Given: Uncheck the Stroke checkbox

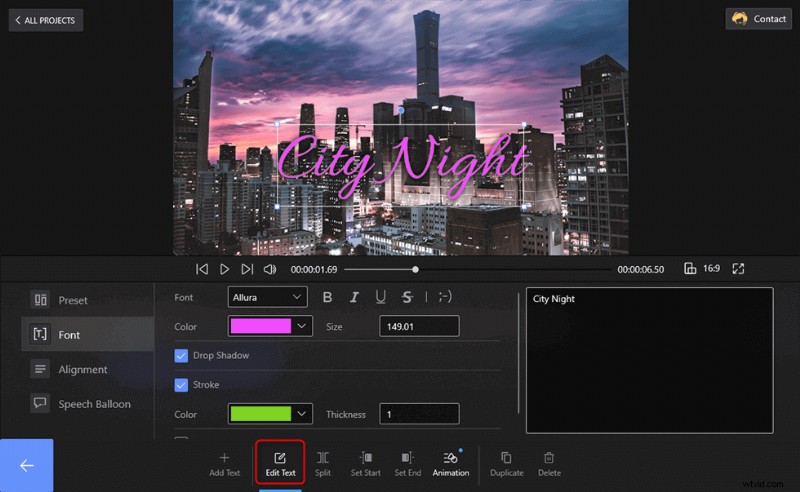Looking at the screenshot, I should click(x=181, y=385).
